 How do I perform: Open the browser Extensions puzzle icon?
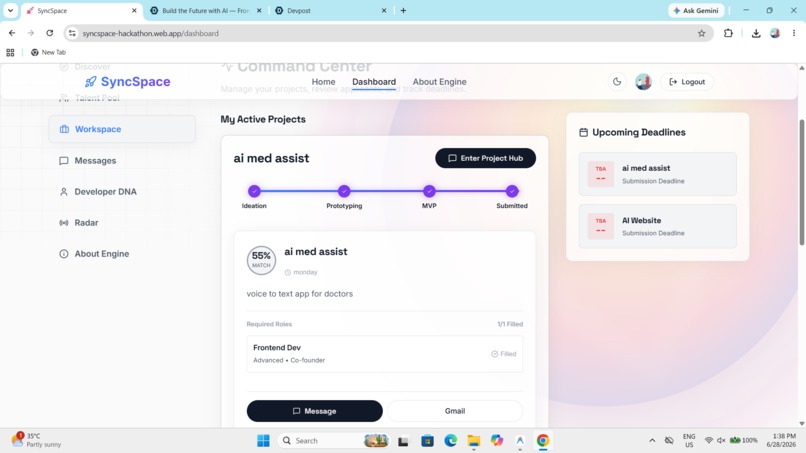(728, 33)
